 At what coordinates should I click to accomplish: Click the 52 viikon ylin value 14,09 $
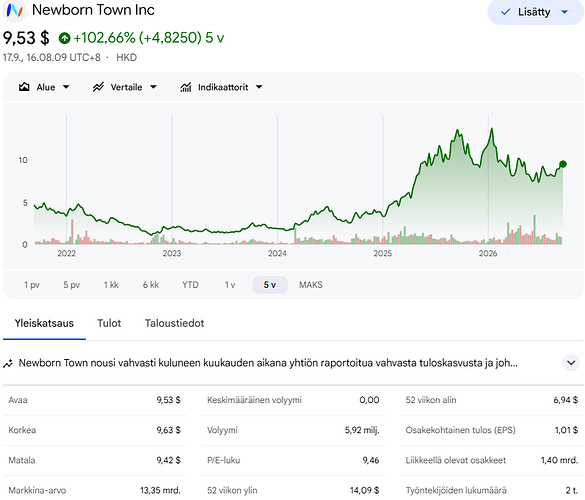tap(365, 490)
